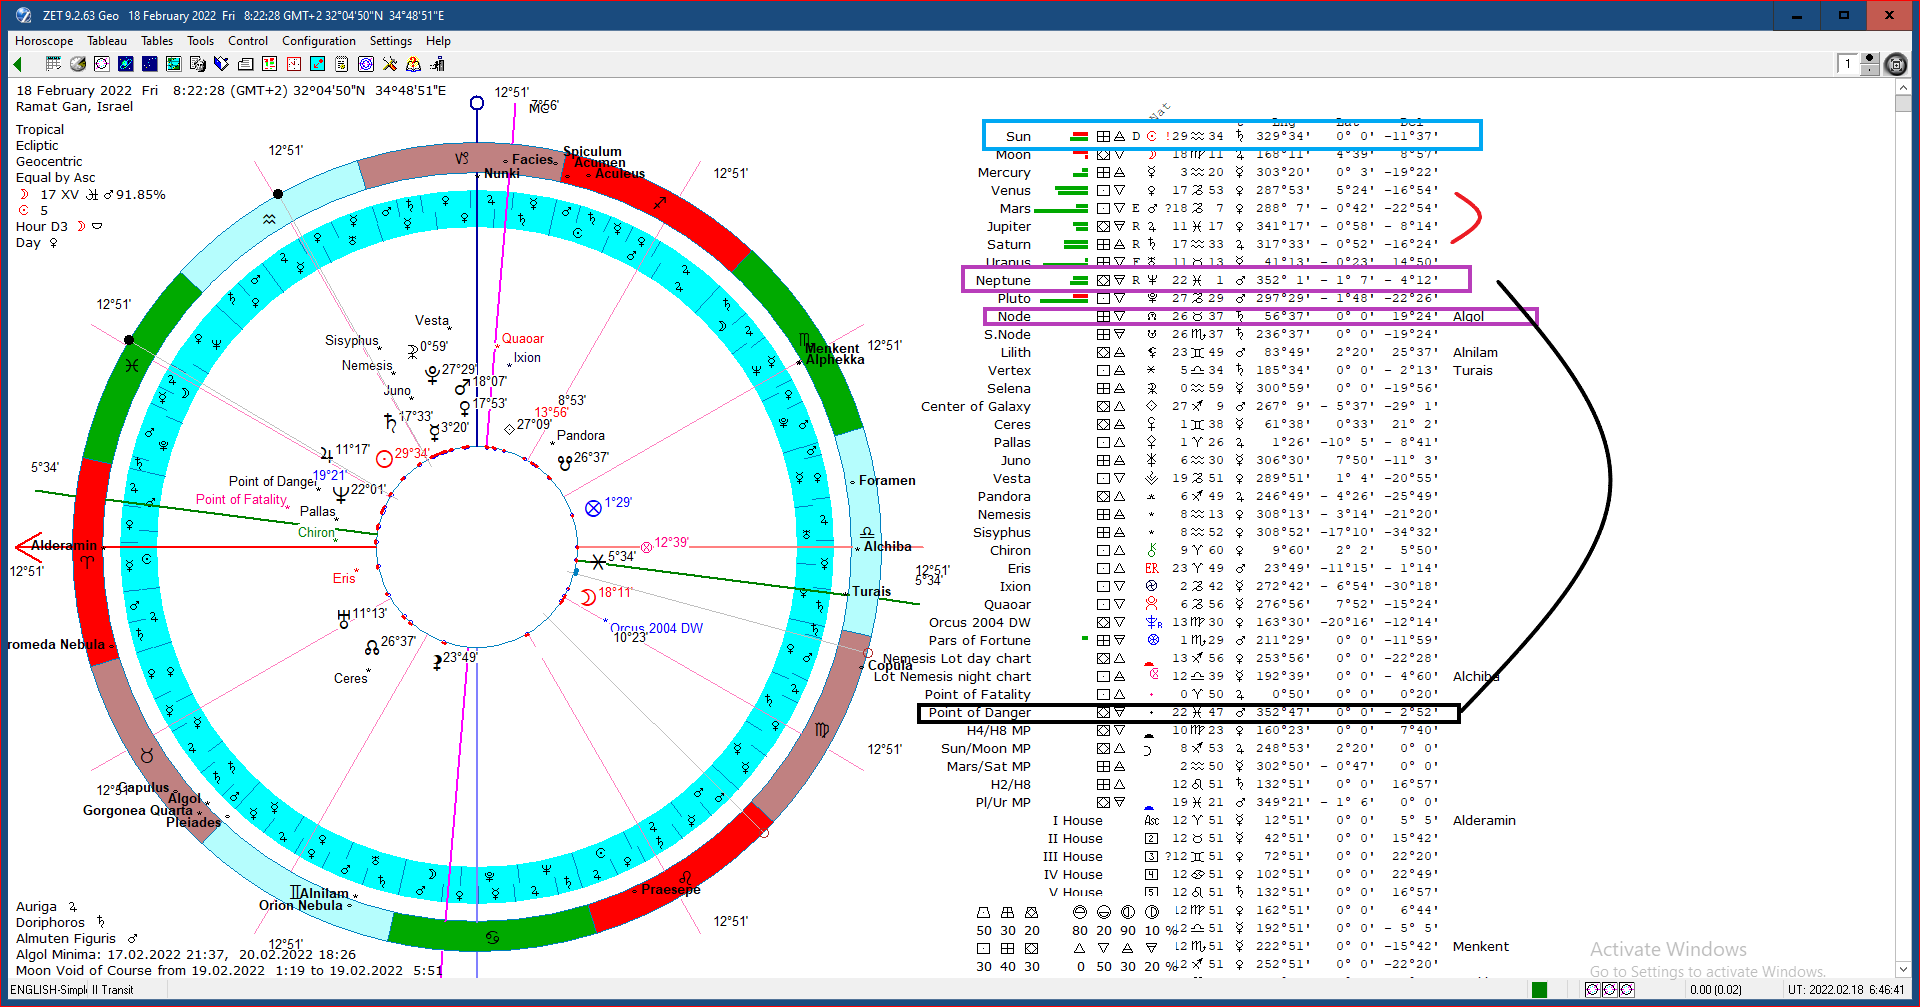
Task: Open the blue book toolbar icon
Action: 222,64
